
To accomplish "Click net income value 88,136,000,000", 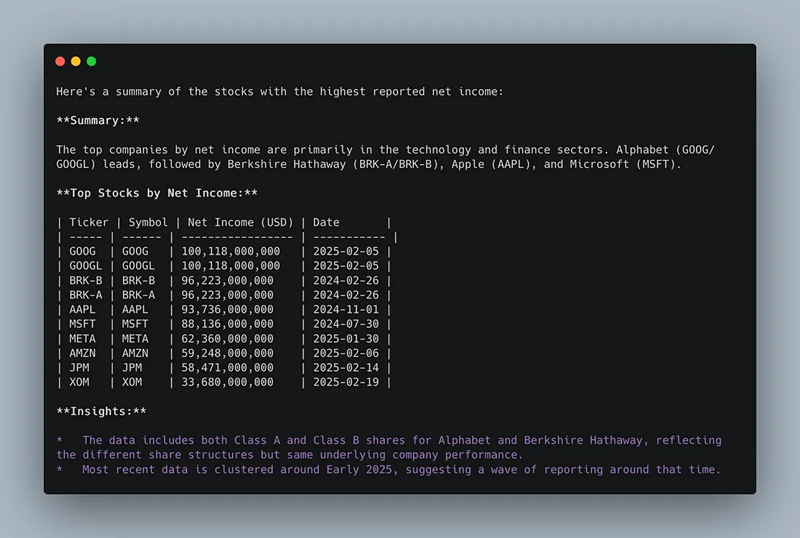I will tap(227, 324).
